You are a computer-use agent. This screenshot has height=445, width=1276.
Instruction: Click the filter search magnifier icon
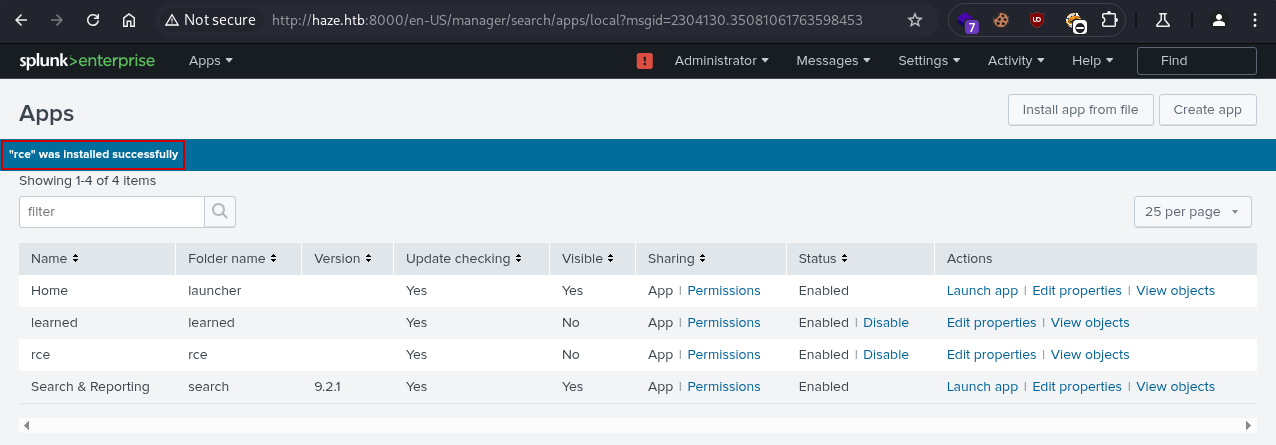tap(220, 212)
